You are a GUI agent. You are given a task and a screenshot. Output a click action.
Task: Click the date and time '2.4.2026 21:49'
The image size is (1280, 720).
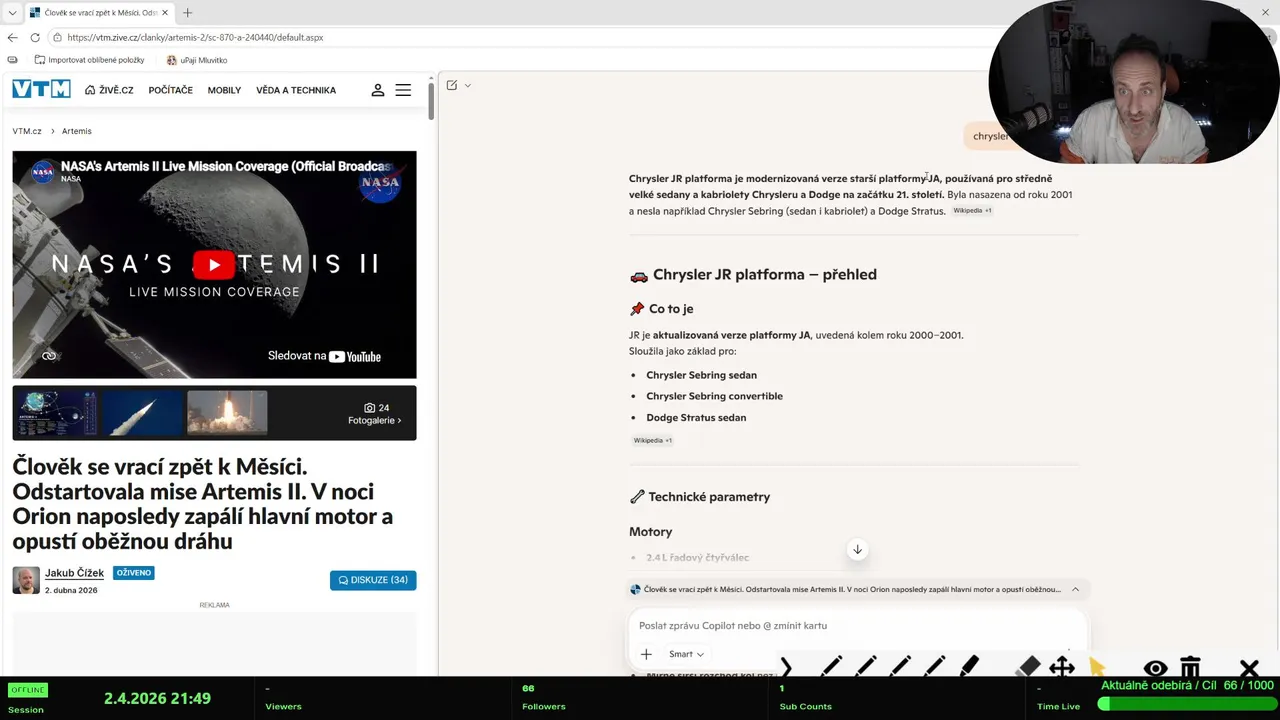tap(157, 699)
